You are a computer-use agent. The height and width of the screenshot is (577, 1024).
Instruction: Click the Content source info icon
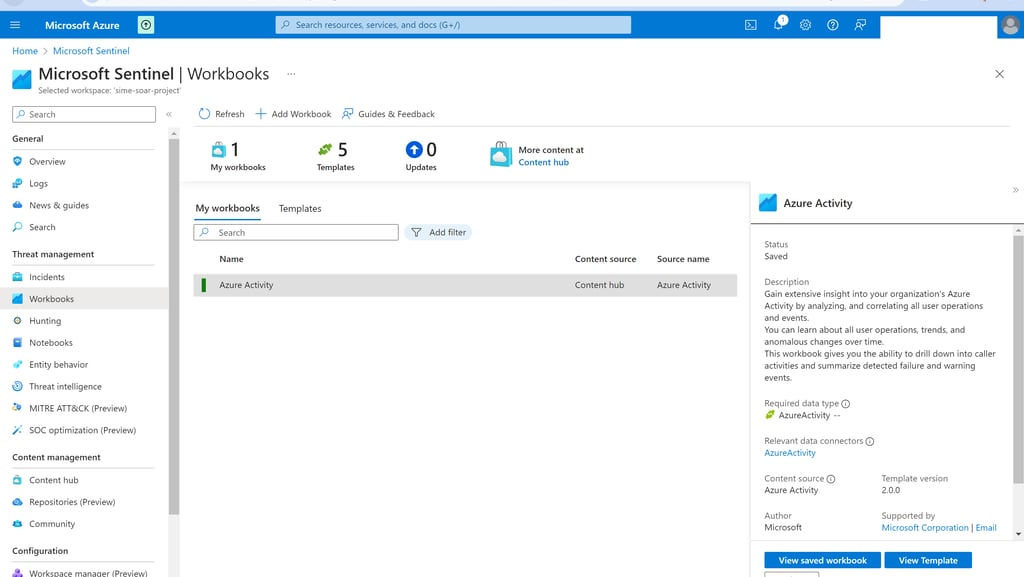[831, 479]
